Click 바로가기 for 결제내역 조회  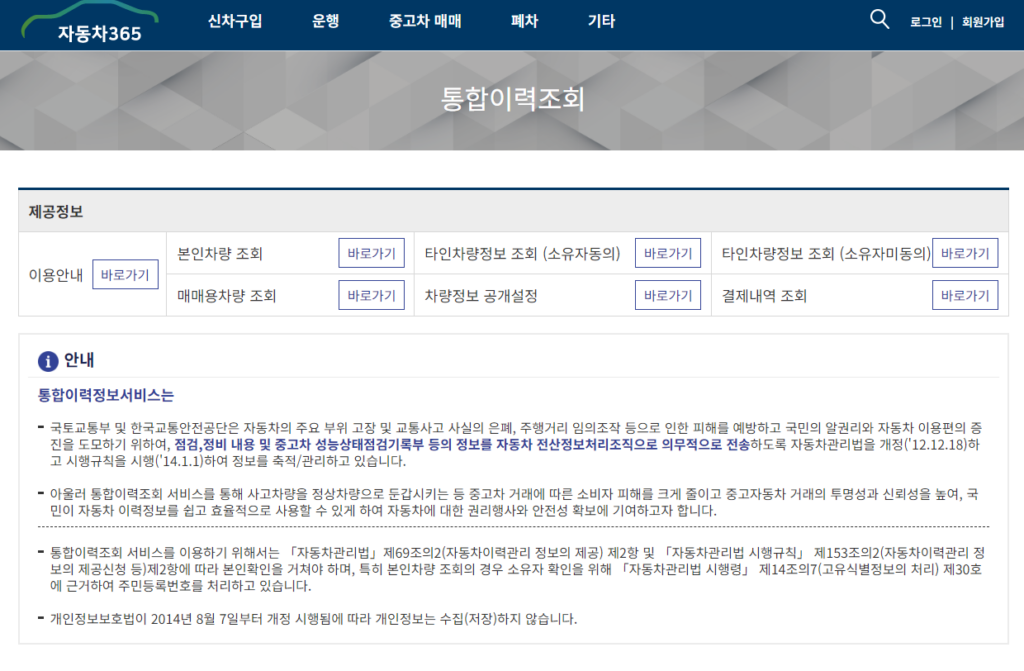click(964, 295)
